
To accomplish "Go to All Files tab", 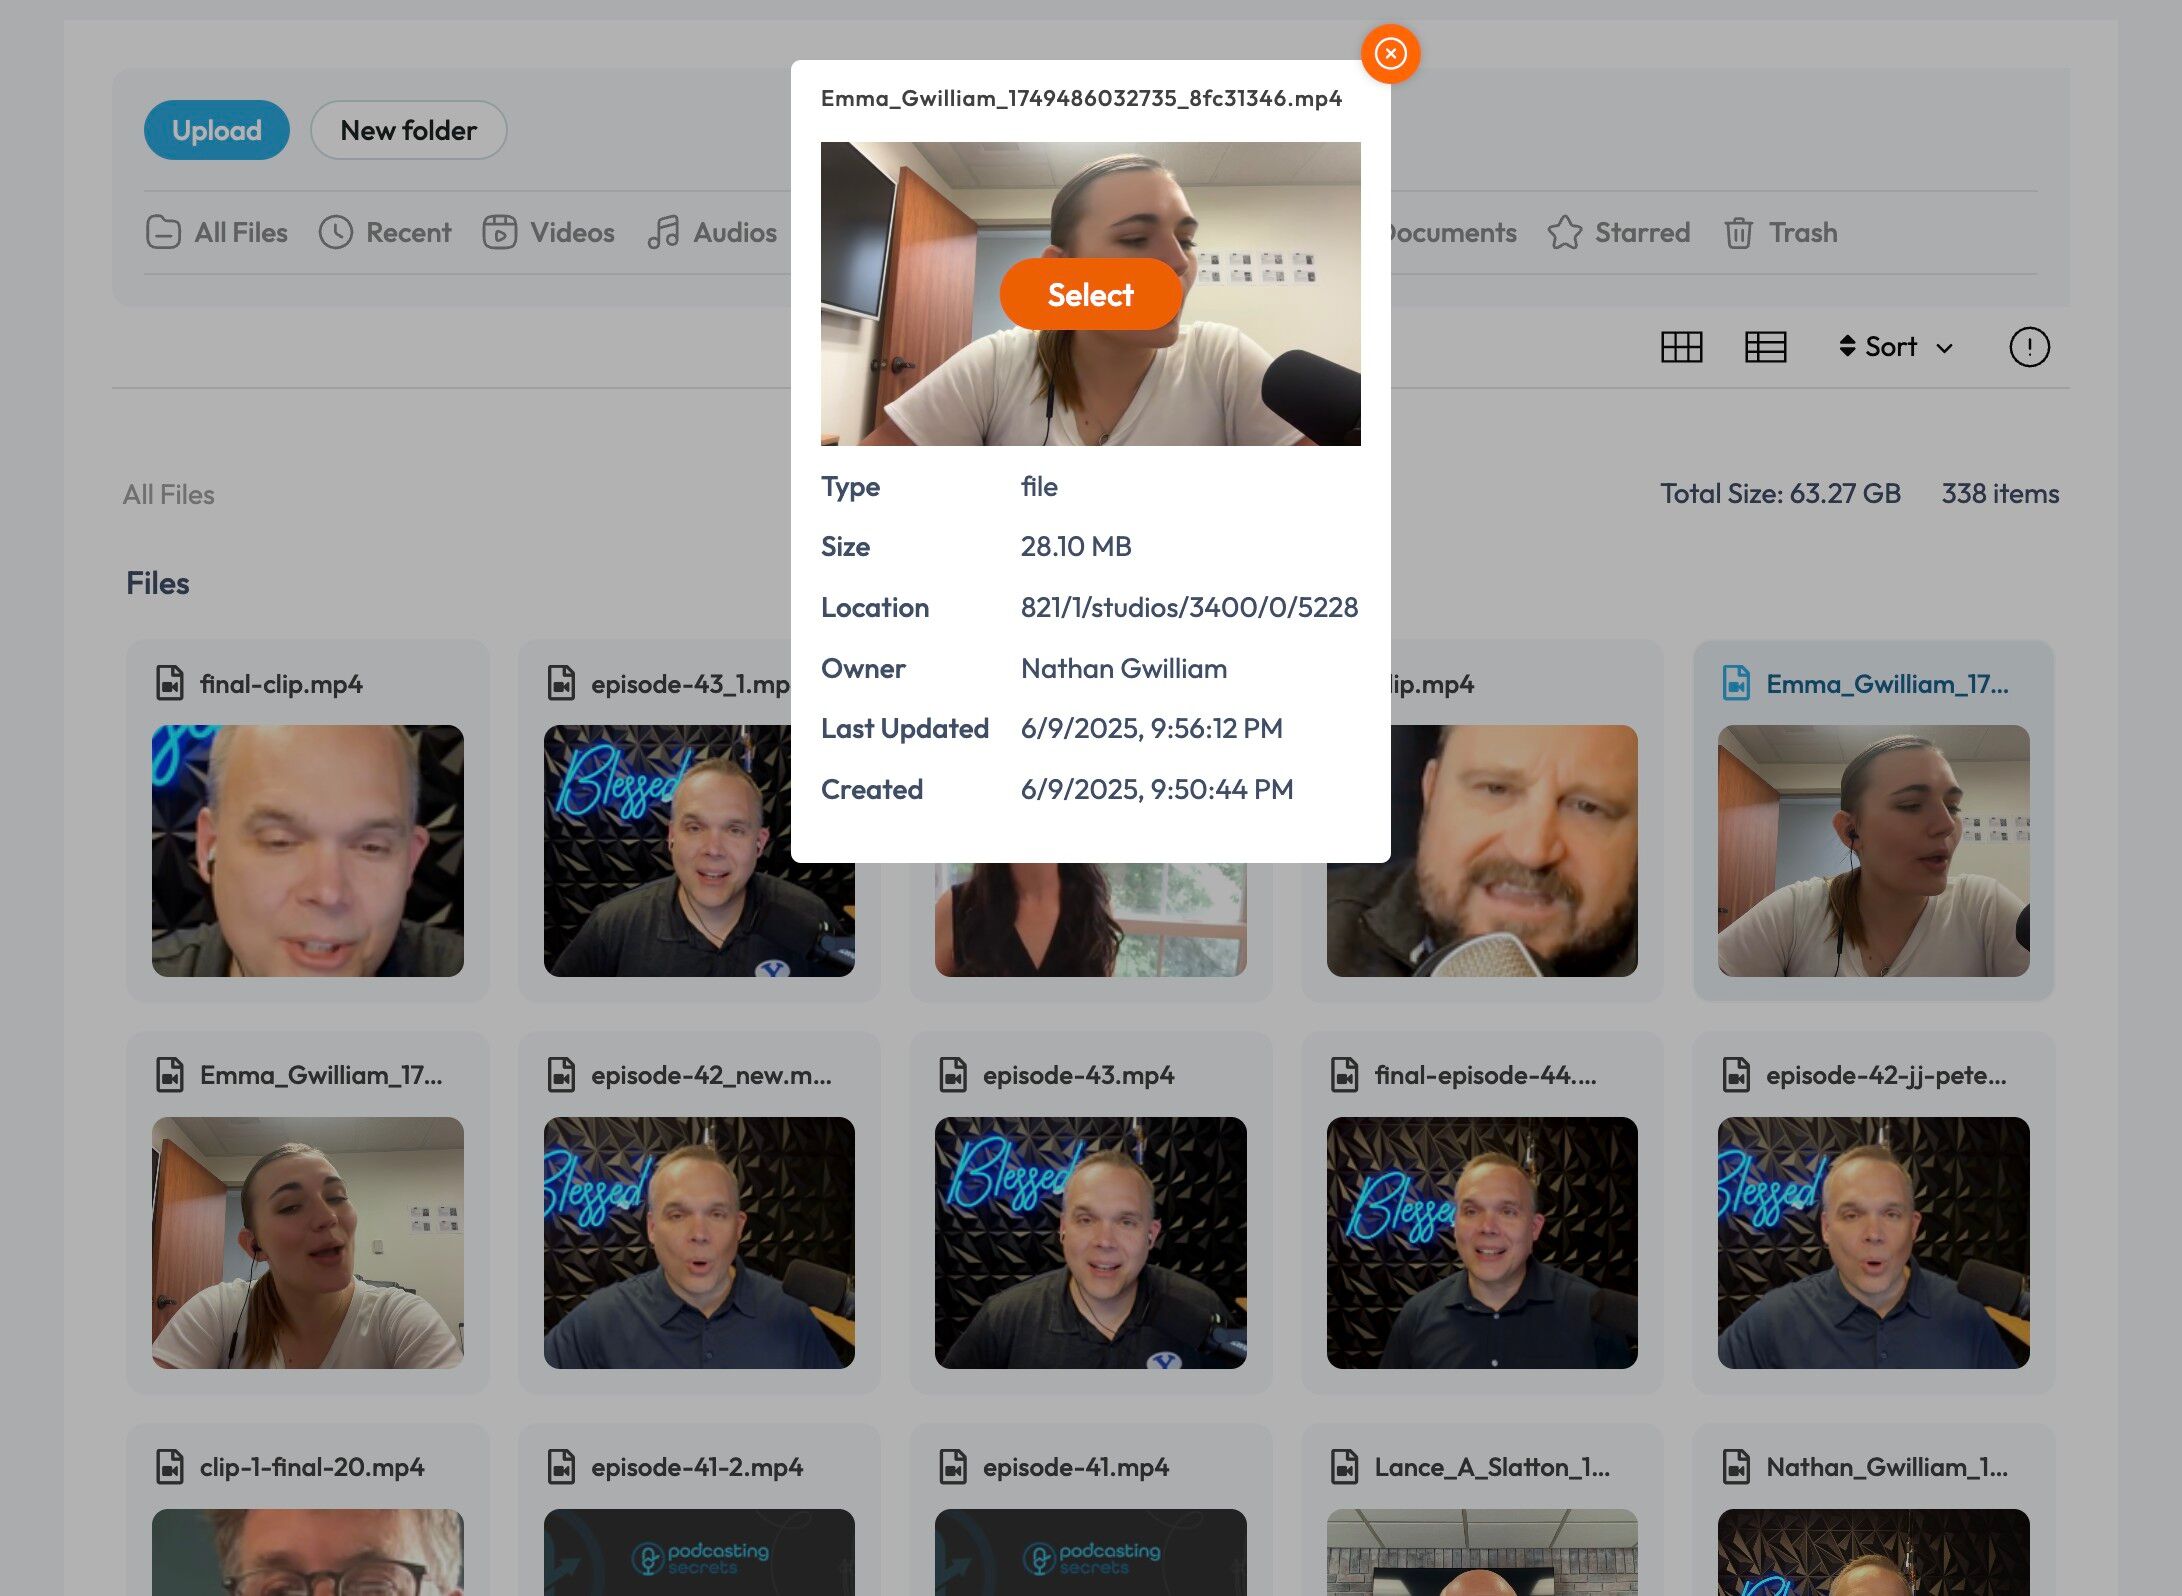I will [217, 233].
